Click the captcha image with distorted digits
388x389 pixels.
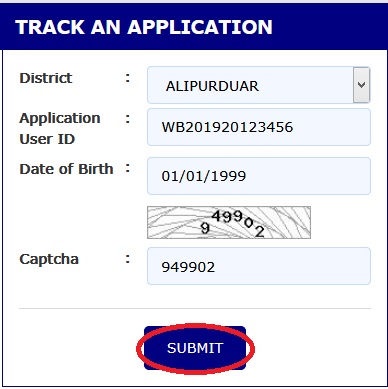(x=229, y=223)
